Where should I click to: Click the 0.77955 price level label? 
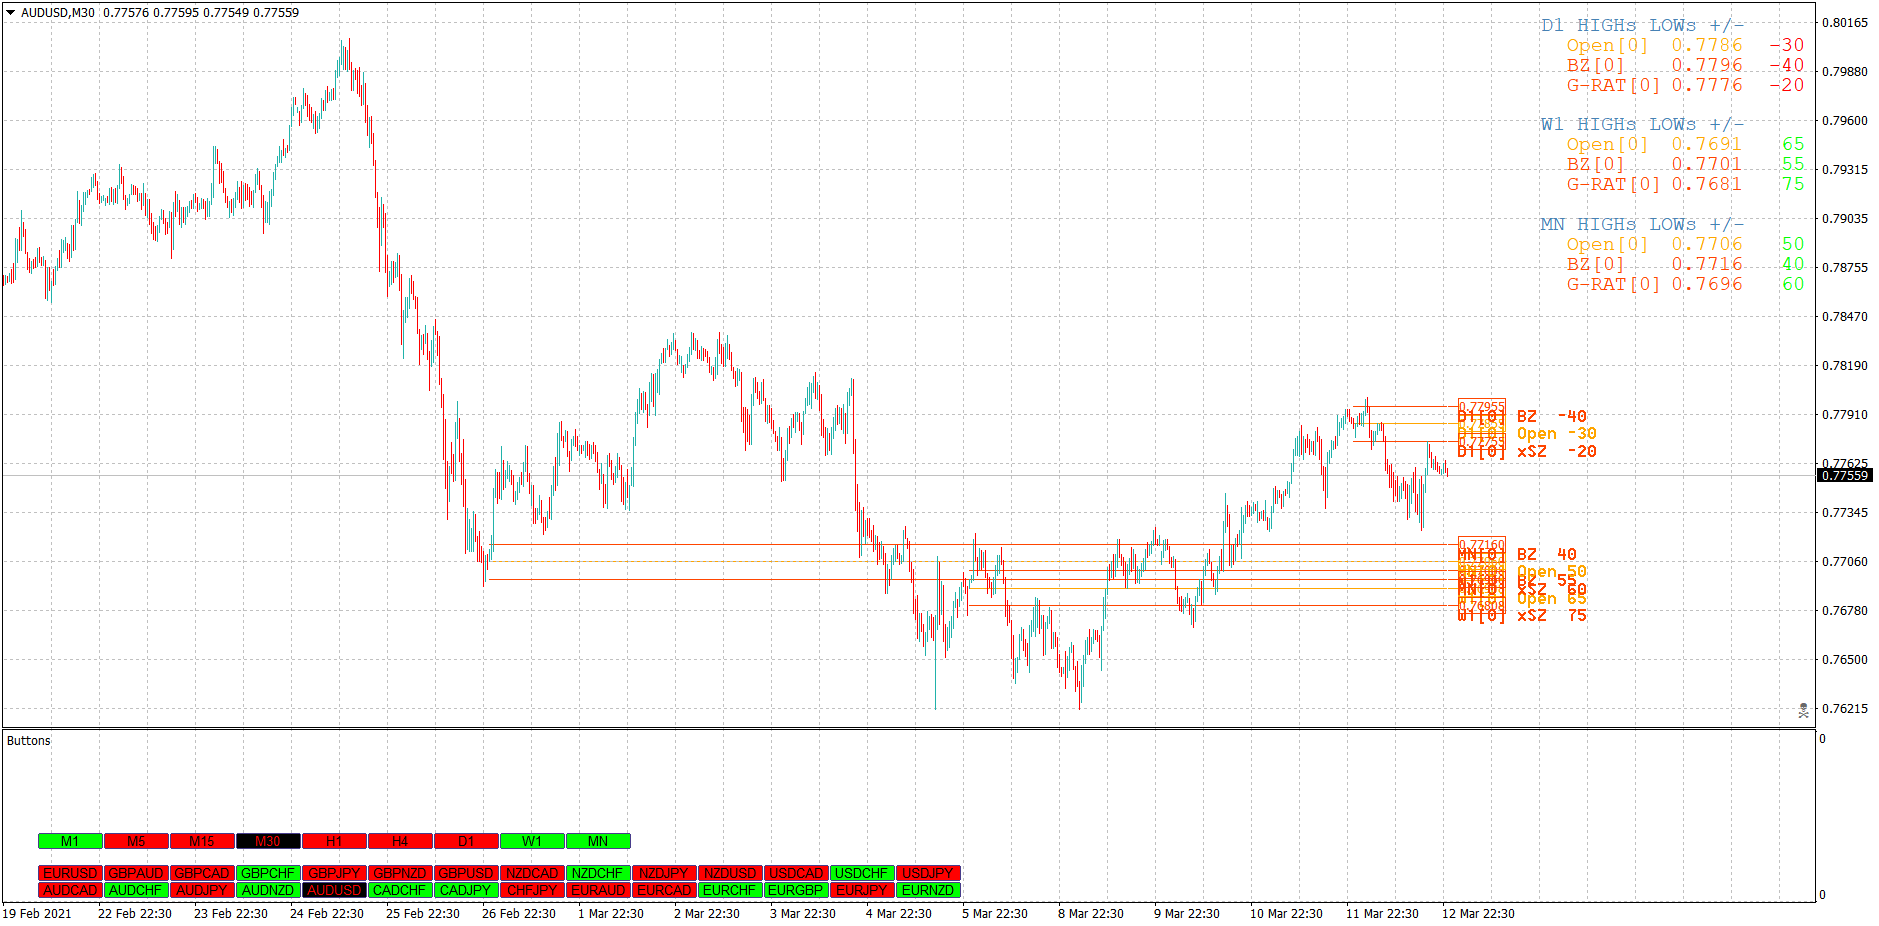[1482, 406]
